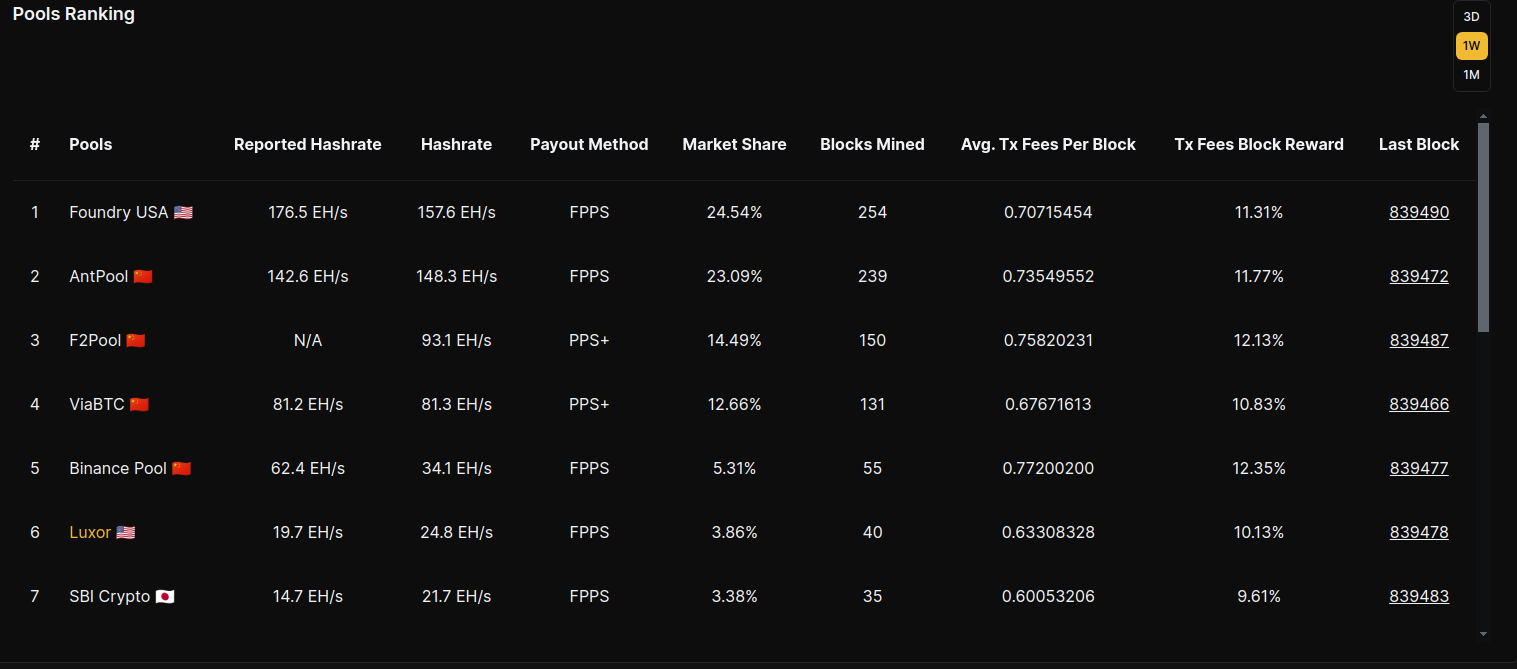This screenshot has width=1517, height=669.
Task: Click ViaBTC's PPS+ payout method
Action: coord(589,404)
